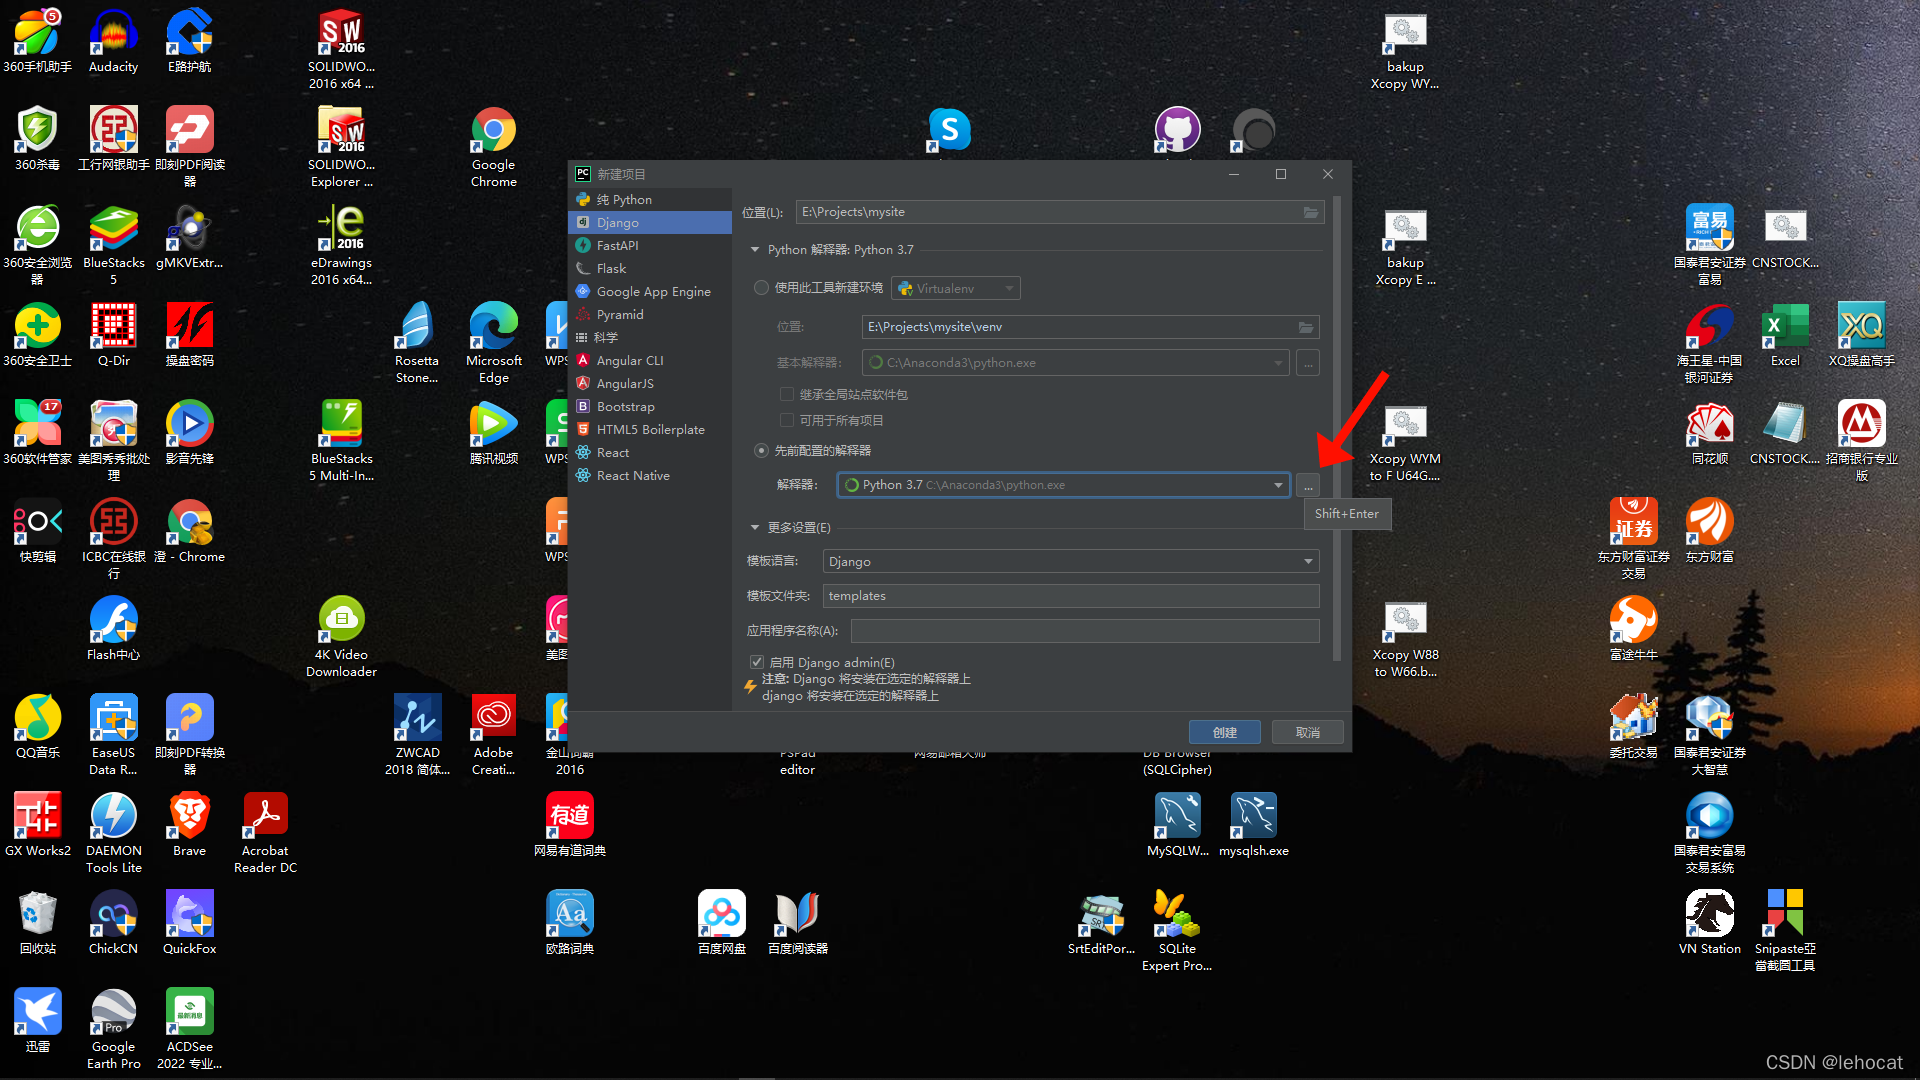
Task: Click browse button for project location
Action: coord(1309,212)
